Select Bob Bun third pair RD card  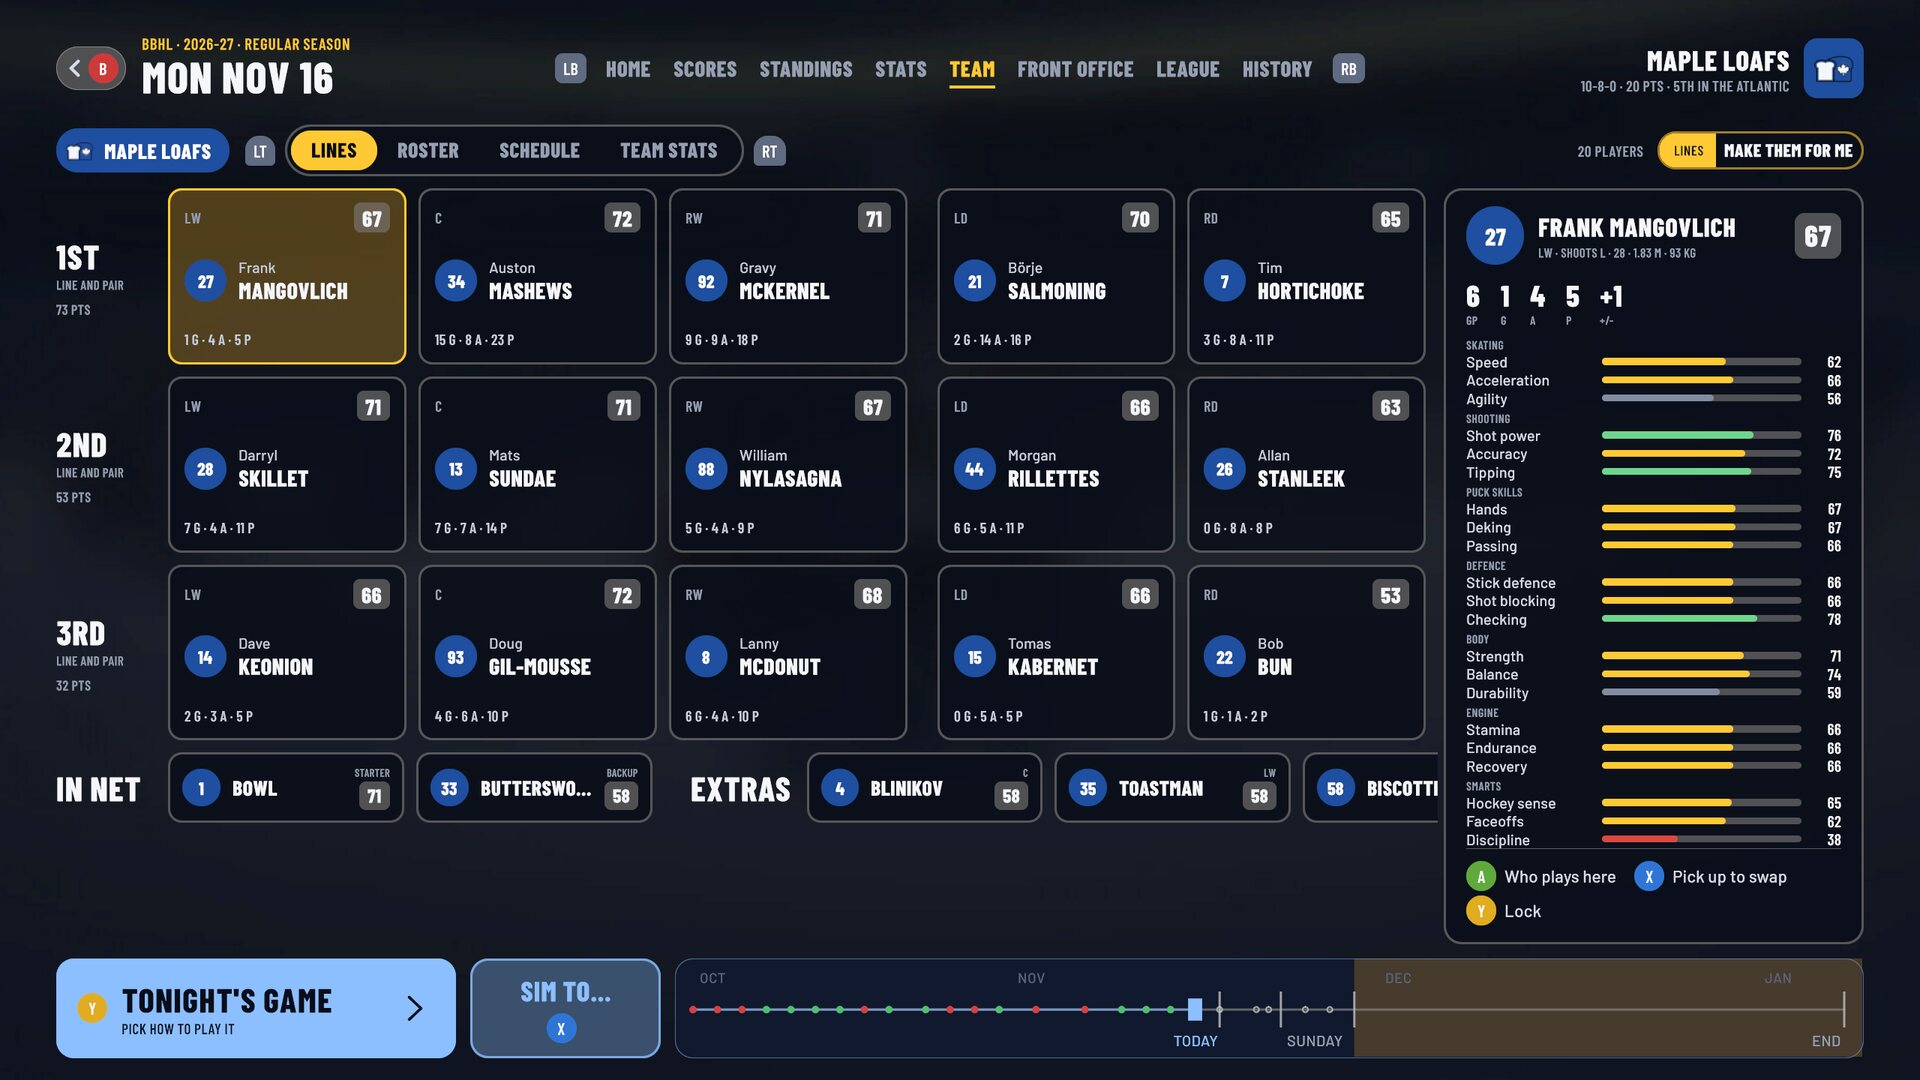coord(1306,653)
